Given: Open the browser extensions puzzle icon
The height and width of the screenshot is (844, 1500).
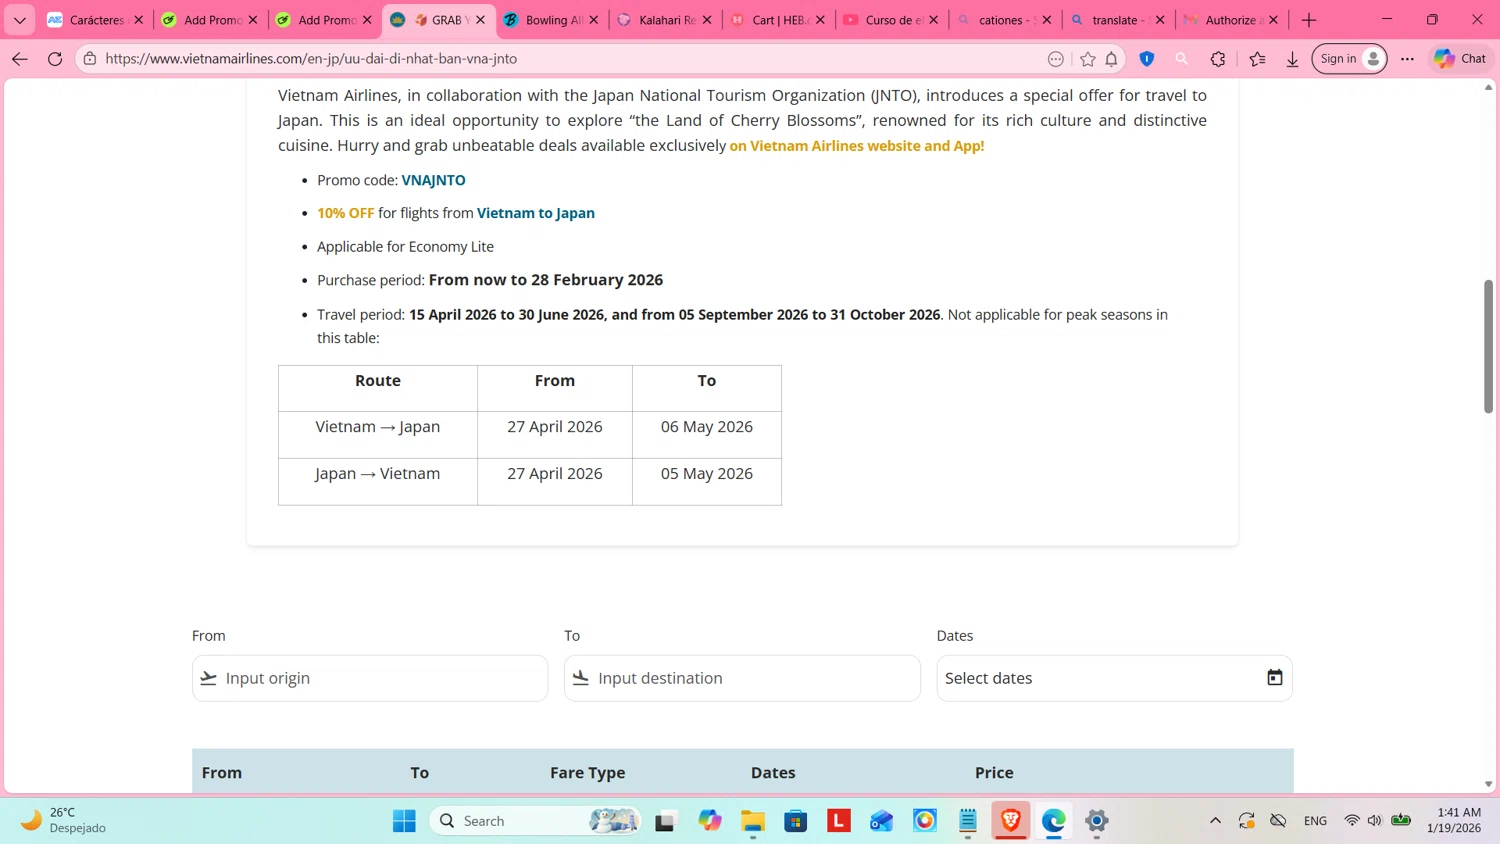Looking at the screenshot, I should click(1218, 59).
